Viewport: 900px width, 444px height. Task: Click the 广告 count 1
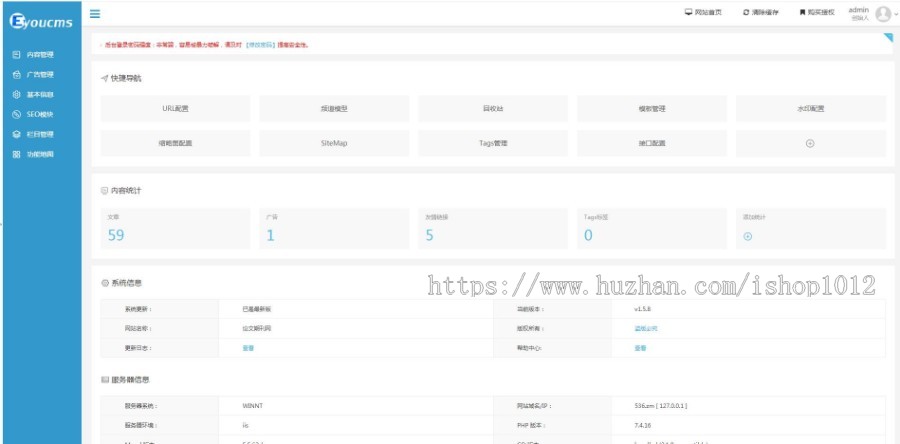click(x=270, y=235)
